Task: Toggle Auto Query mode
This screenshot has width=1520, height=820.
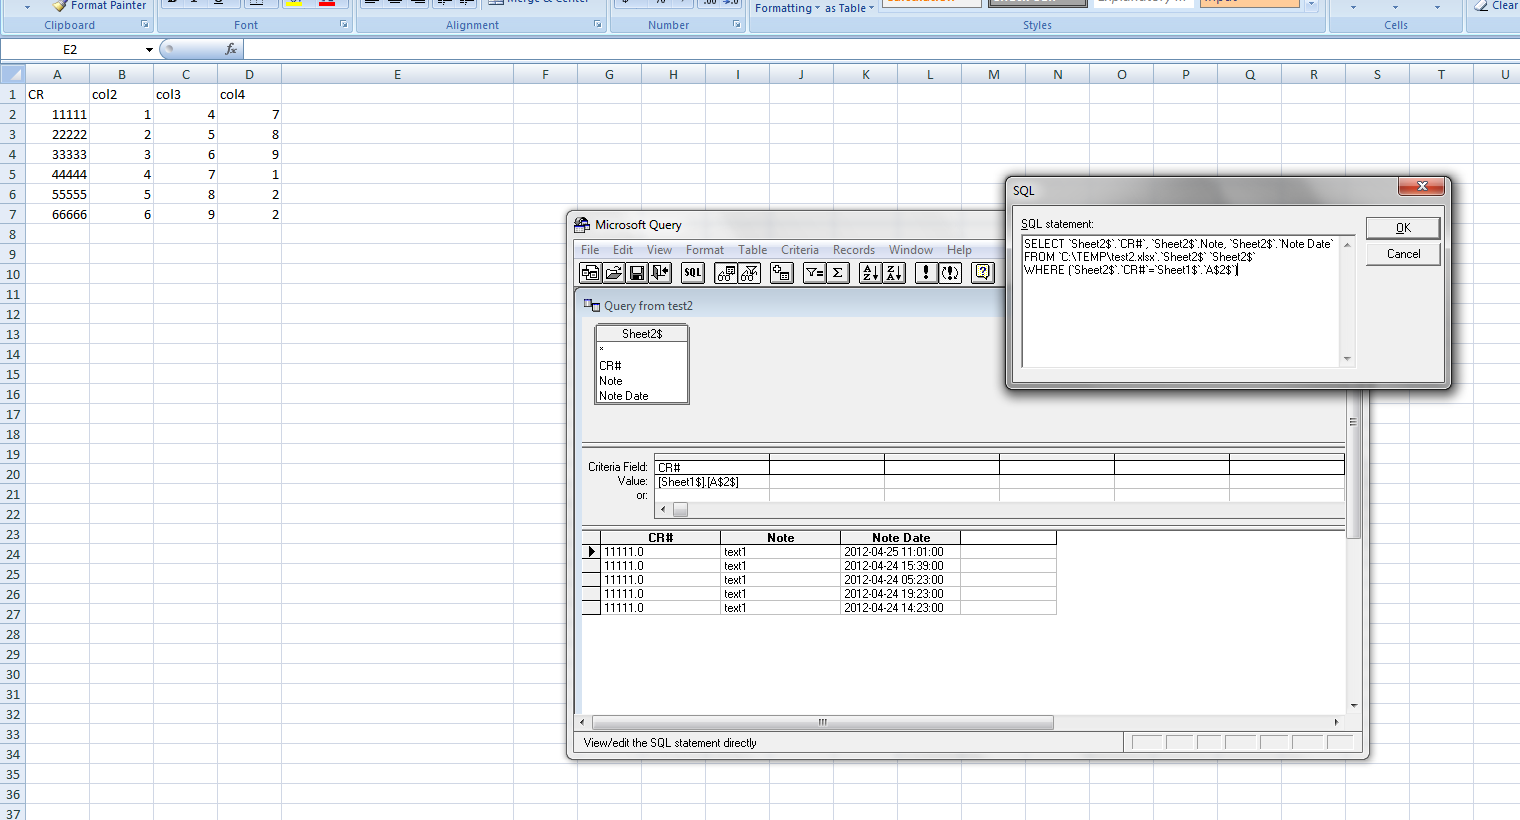Action: [x=950, y=272]
